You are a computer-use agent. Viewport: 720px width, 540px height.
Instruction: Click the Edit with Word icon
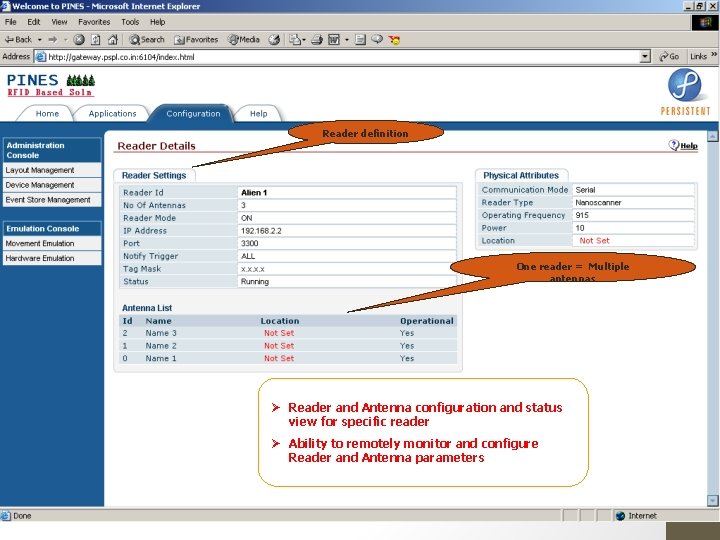334,39
